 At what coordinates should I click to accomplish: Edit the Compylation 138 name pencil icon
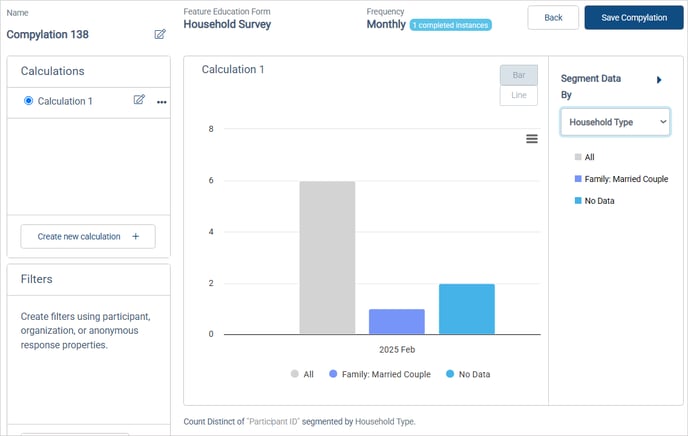pos(160,34)
